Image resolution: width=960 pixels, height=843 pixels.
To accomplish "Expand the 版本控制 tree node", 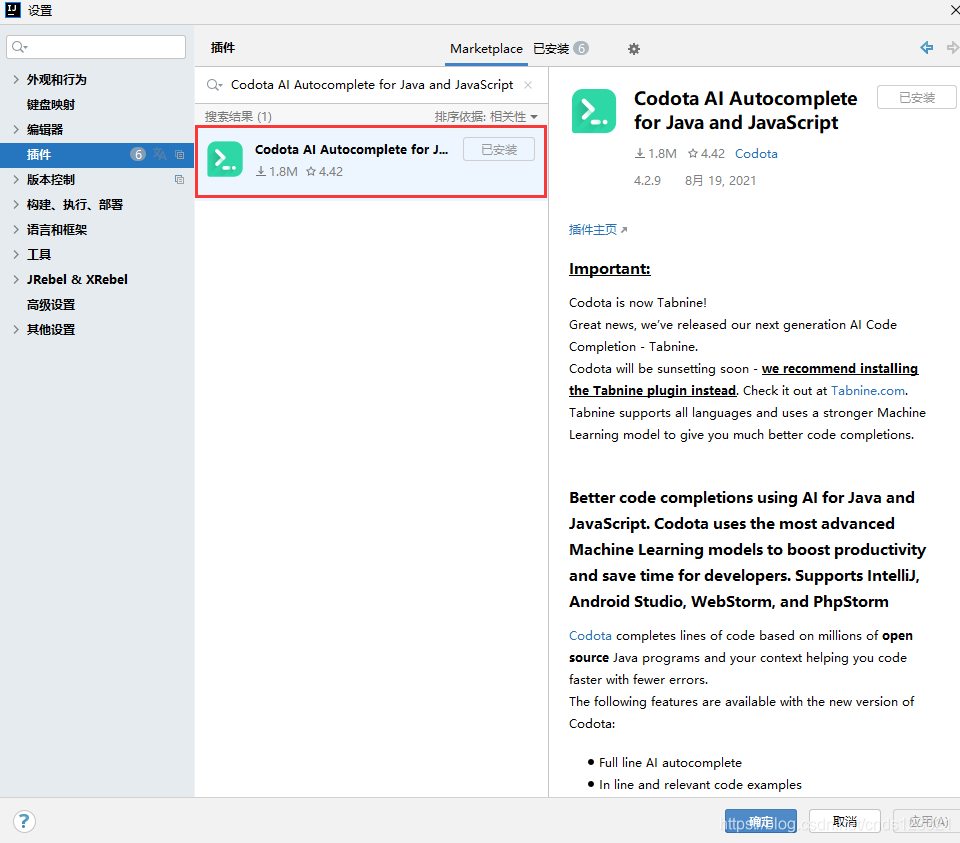I will [16, 179].
